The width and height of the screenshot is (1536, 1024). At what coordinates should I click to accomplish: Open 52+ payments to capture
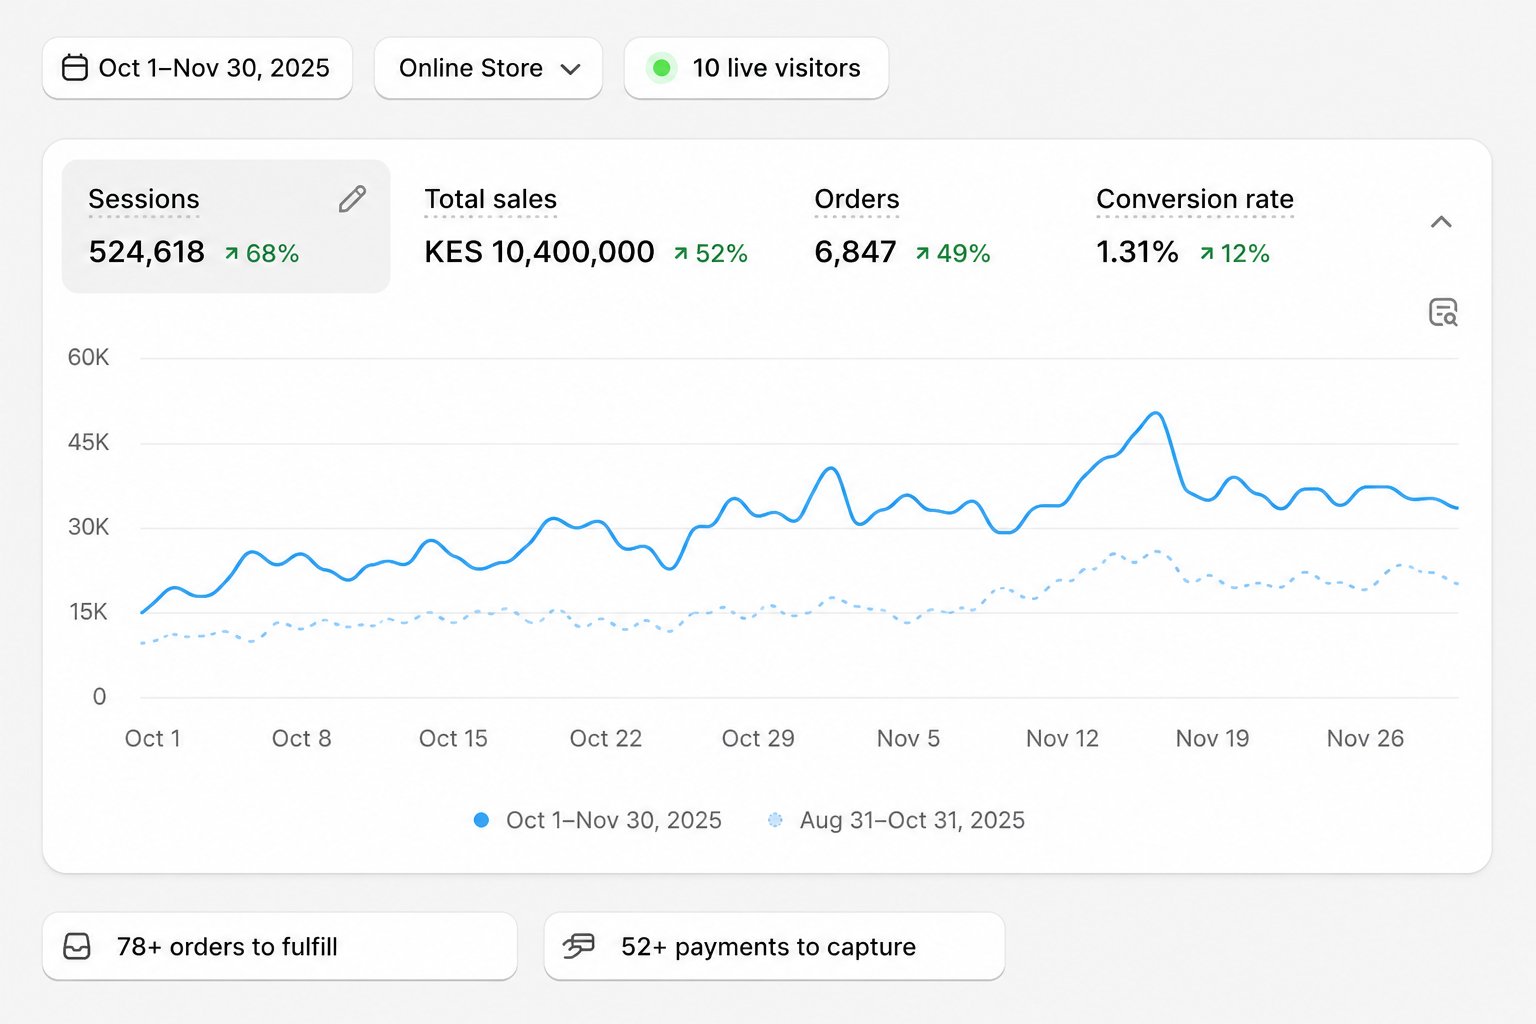[x=774, y=946]
